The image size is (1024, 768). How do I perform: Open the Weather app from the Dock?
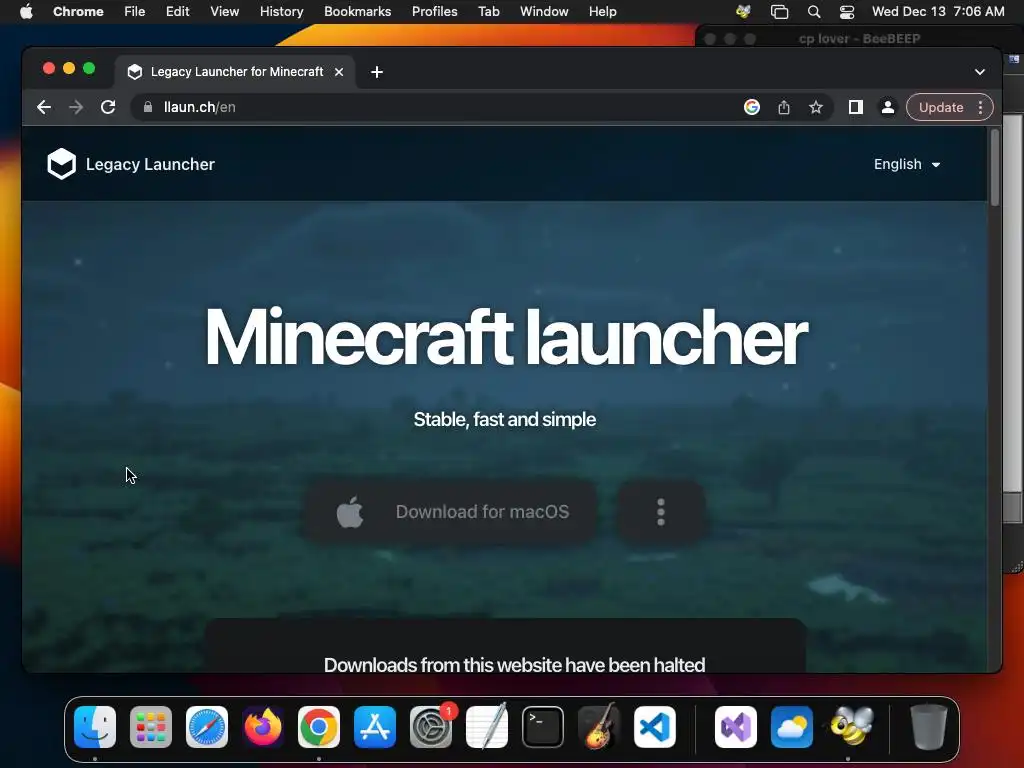[792, 727]
